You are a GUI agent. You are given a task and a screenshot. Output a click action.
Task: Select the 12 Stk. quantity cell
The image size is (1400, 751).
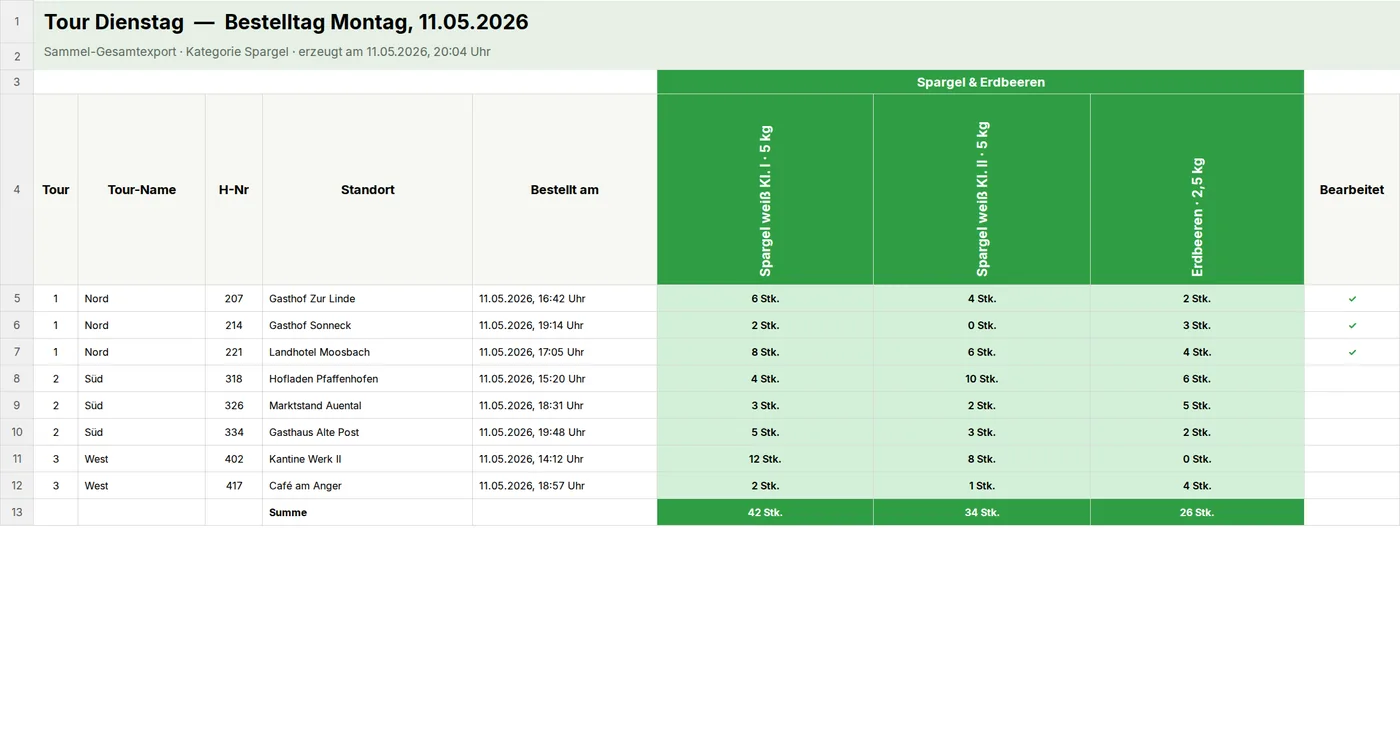coord(765,459)
